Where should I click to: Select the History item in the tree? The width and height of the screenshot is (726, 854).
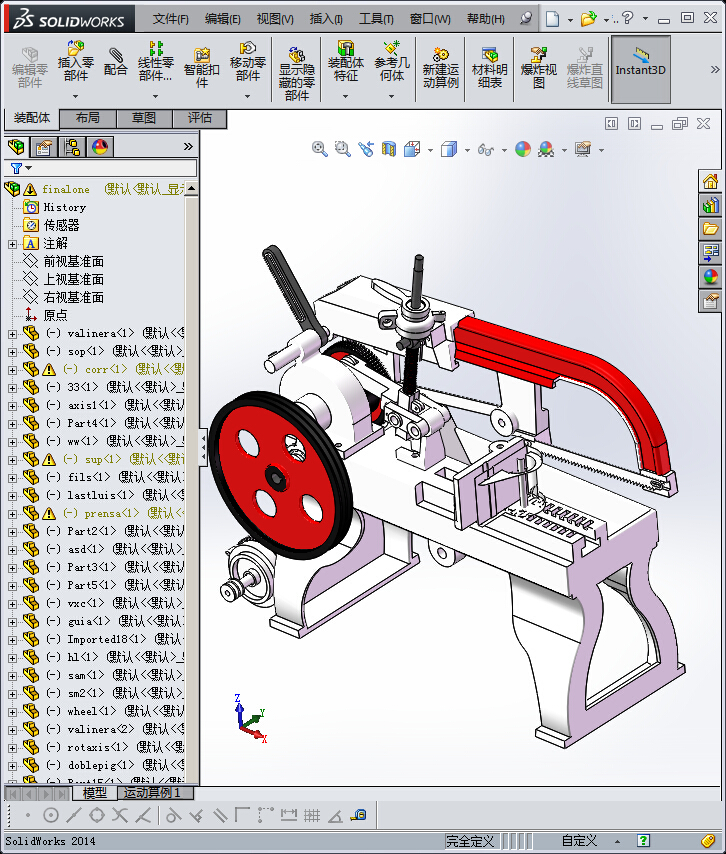pyautogui.click(x=65, y=208)
